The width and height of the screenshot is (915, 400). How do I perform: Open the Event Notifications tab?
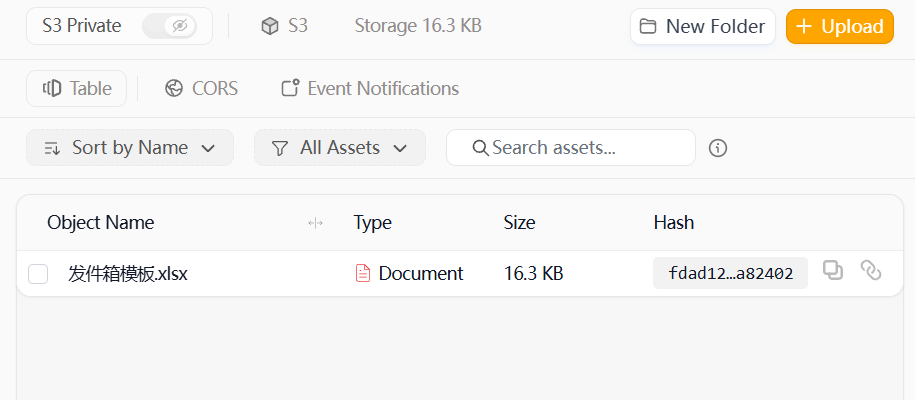click(x=370, y=89)
